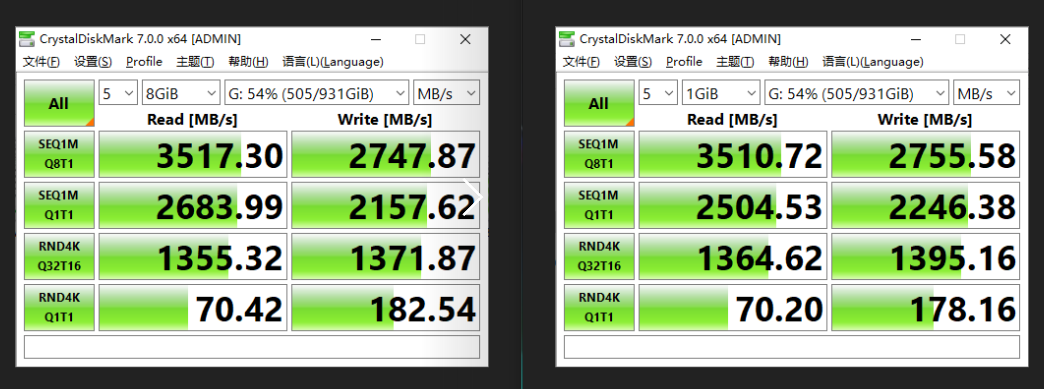Viewport: 1044px width, 389px height.
Task: Click the 1355.32 read result
Action: [x=193, y=256]
